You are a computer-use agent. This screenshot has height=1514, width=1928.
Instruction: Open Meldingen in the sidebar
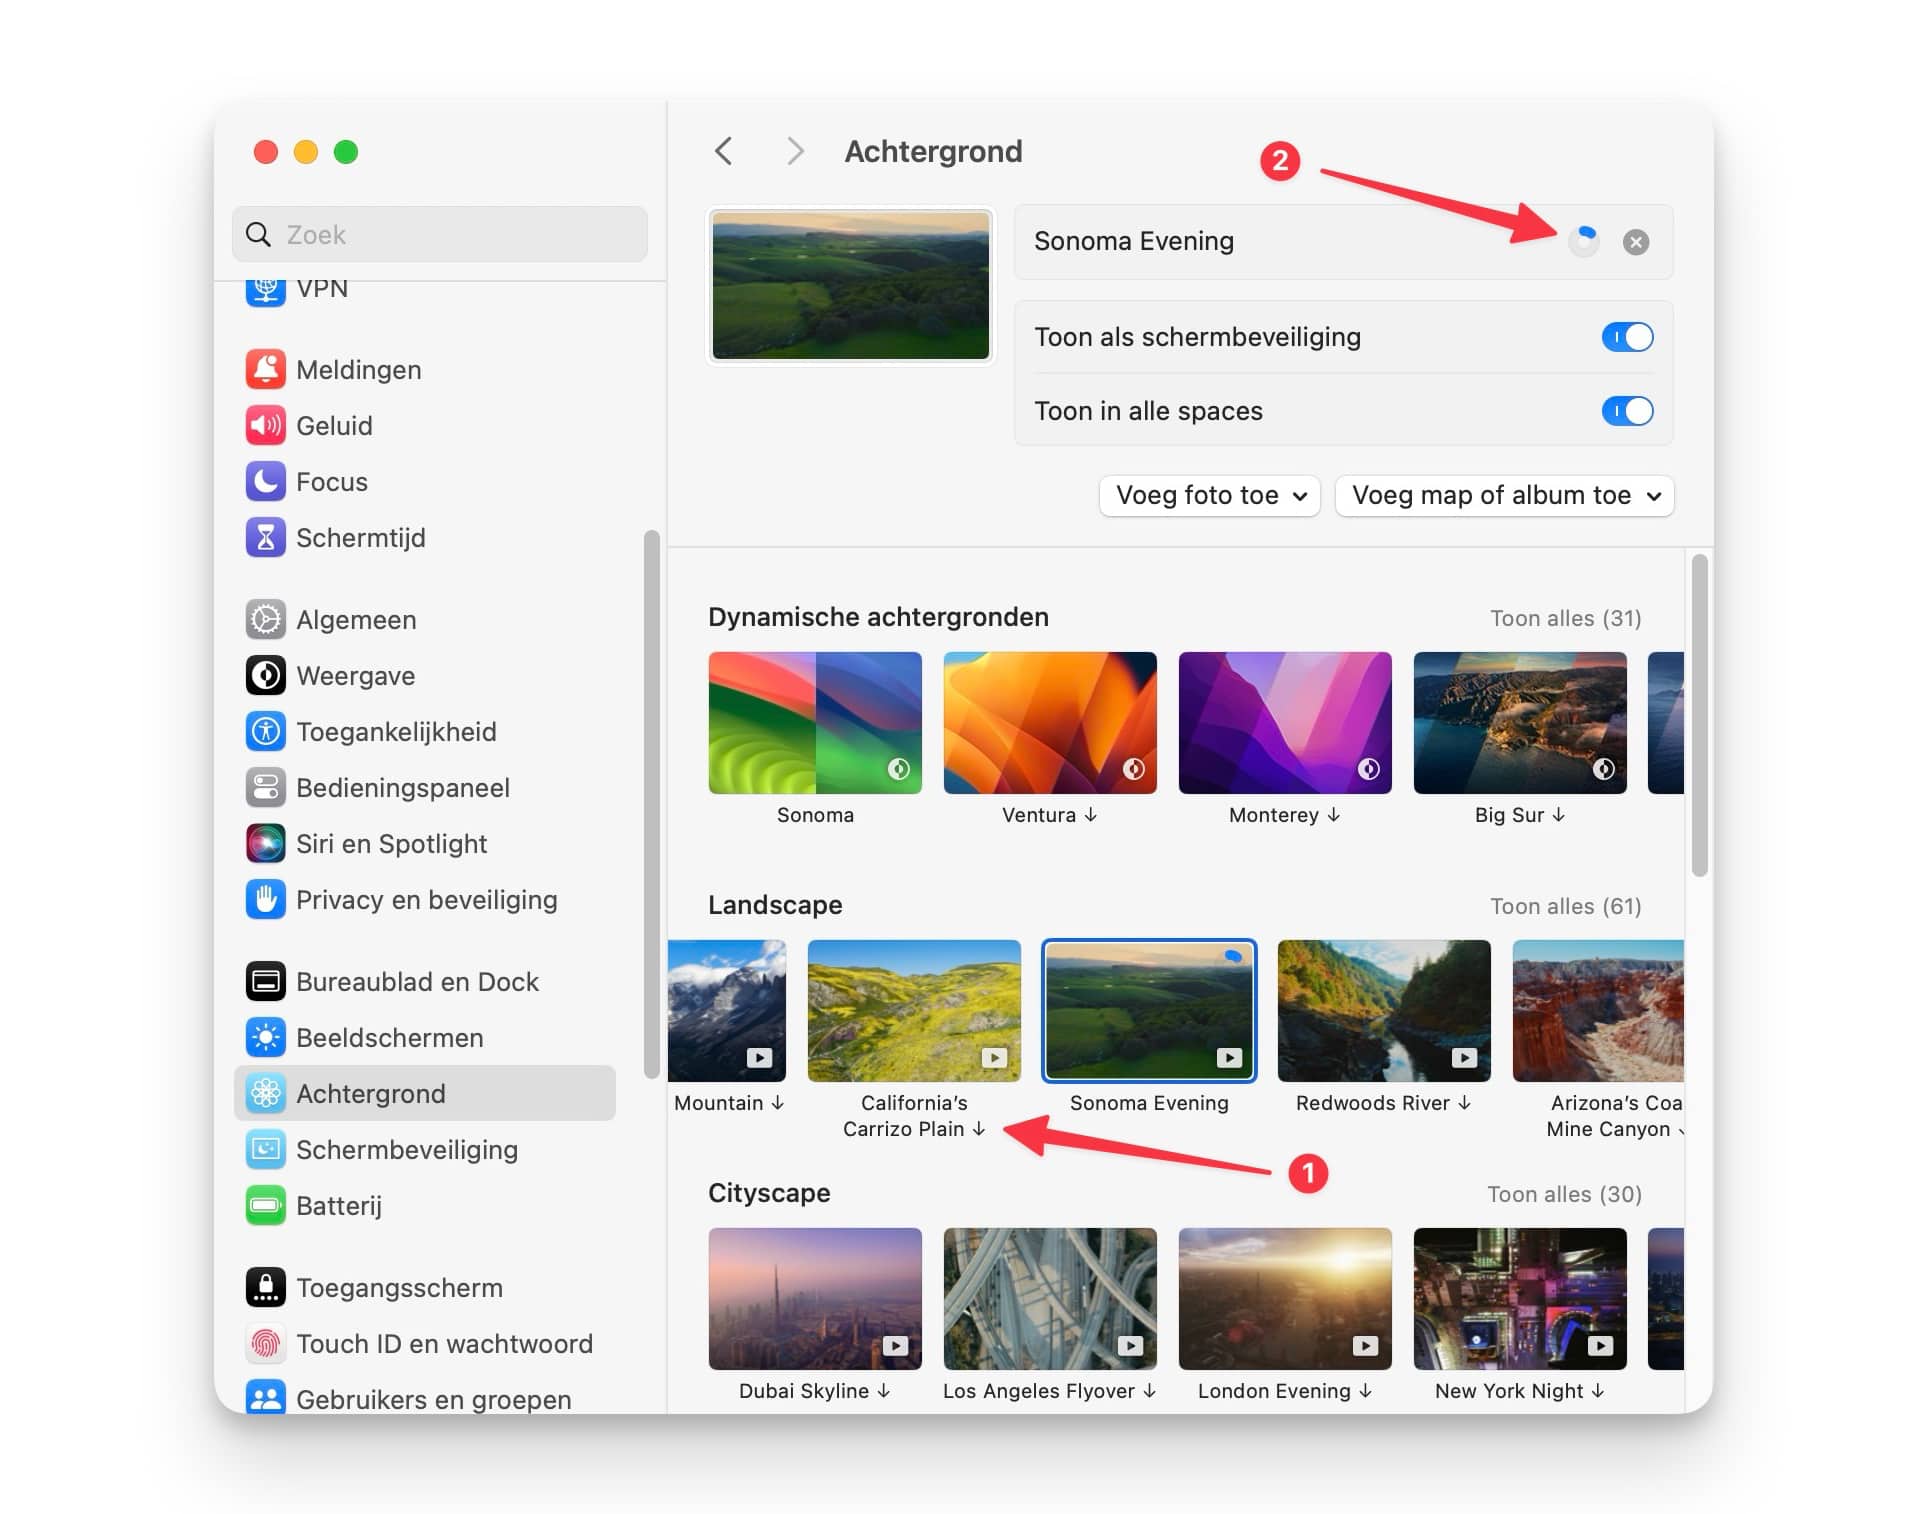tap(425, 370)
